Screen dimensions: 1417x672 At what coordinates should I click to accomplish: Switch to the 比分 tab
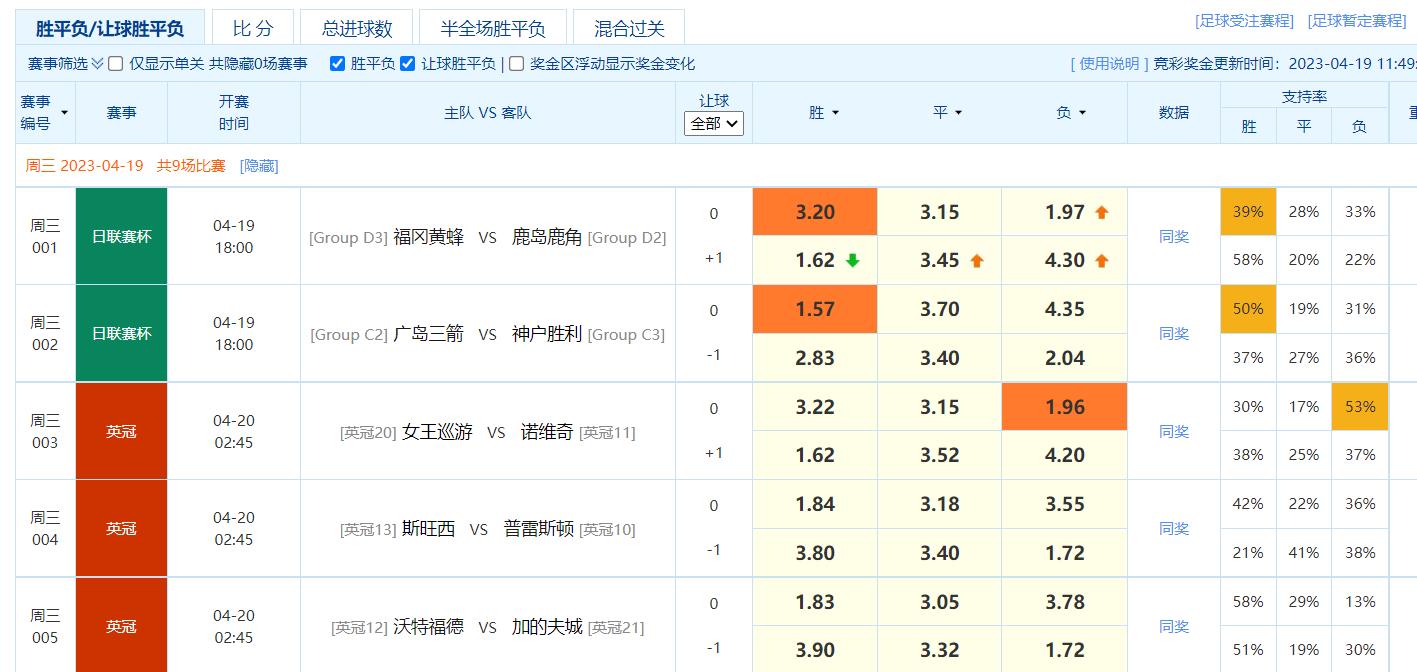tap(252, 28)
